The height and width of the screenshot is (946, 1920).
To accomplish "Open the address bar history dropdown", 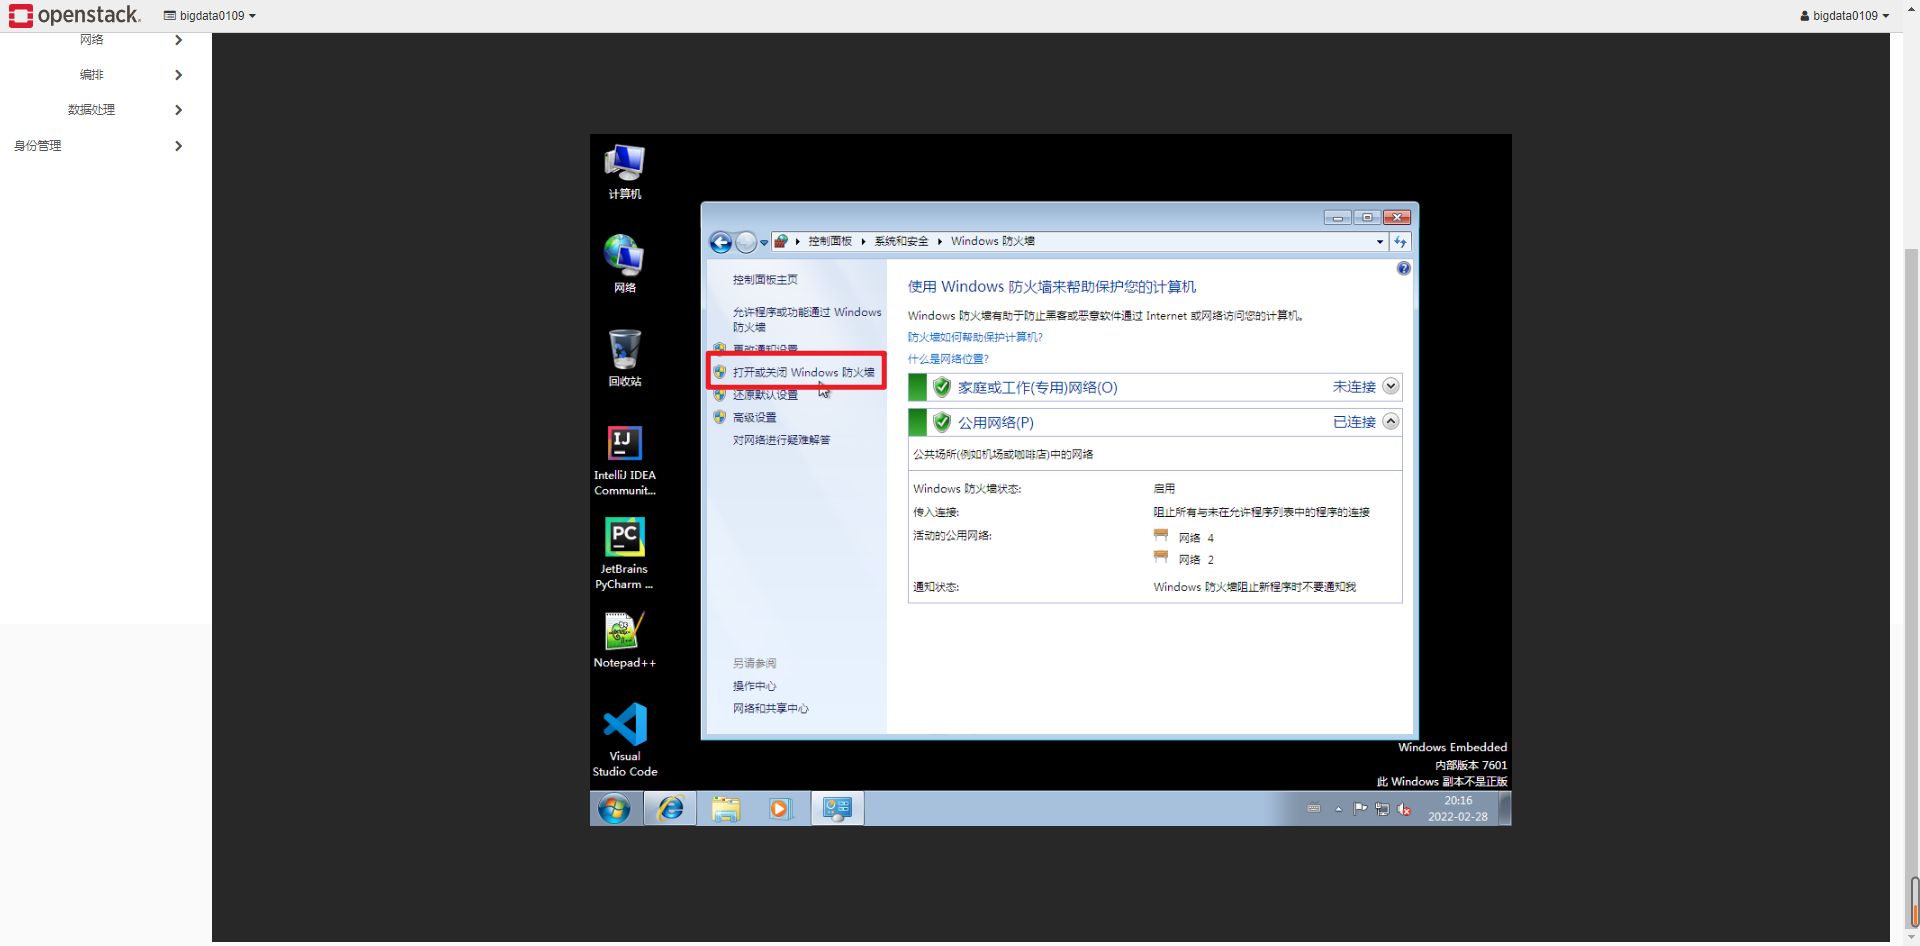I will [1380, 241].
